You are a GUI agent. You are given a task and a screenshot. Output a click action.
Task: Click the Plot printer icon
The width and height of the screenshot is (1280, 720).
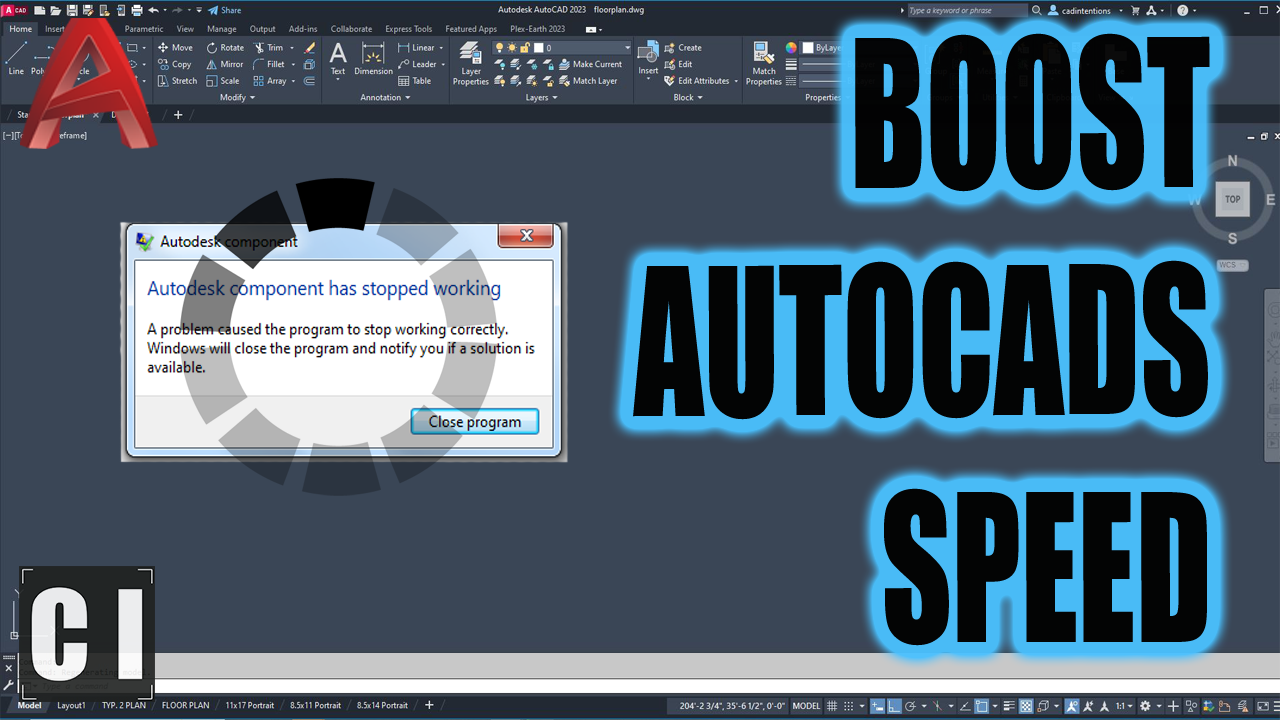tap(136, 10)
